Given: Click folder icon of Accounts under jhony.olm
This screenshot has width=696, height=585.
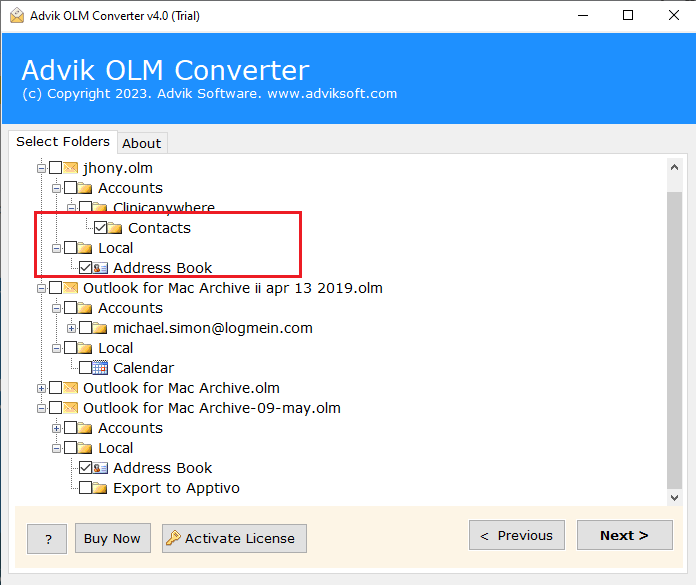Looking at the screenshot, I should [x=85, y=188].
